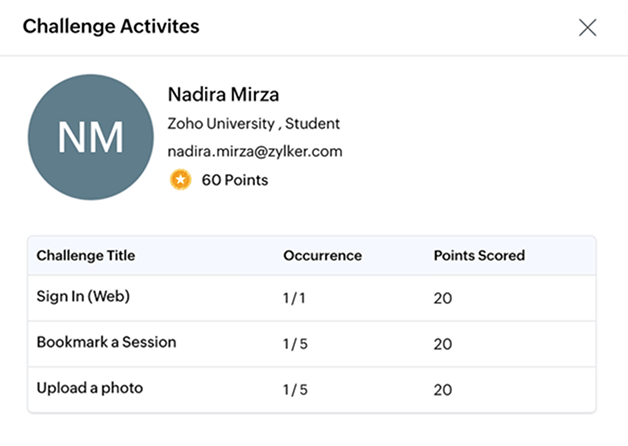Click the email nadira.mirza@zylker.com
This screenshot has height=446, width=628.
pos(255,152)
